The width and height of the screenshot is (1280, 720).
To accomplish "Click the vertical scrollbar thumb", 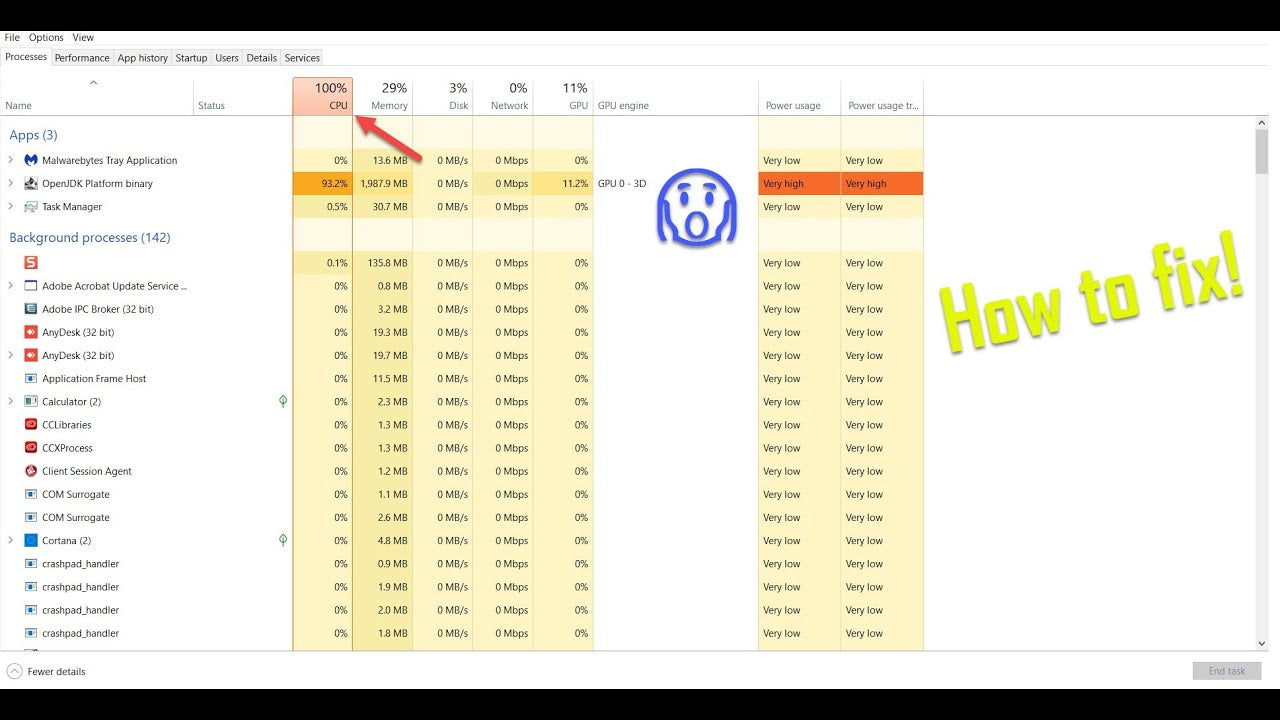I will pos(1262,152).
